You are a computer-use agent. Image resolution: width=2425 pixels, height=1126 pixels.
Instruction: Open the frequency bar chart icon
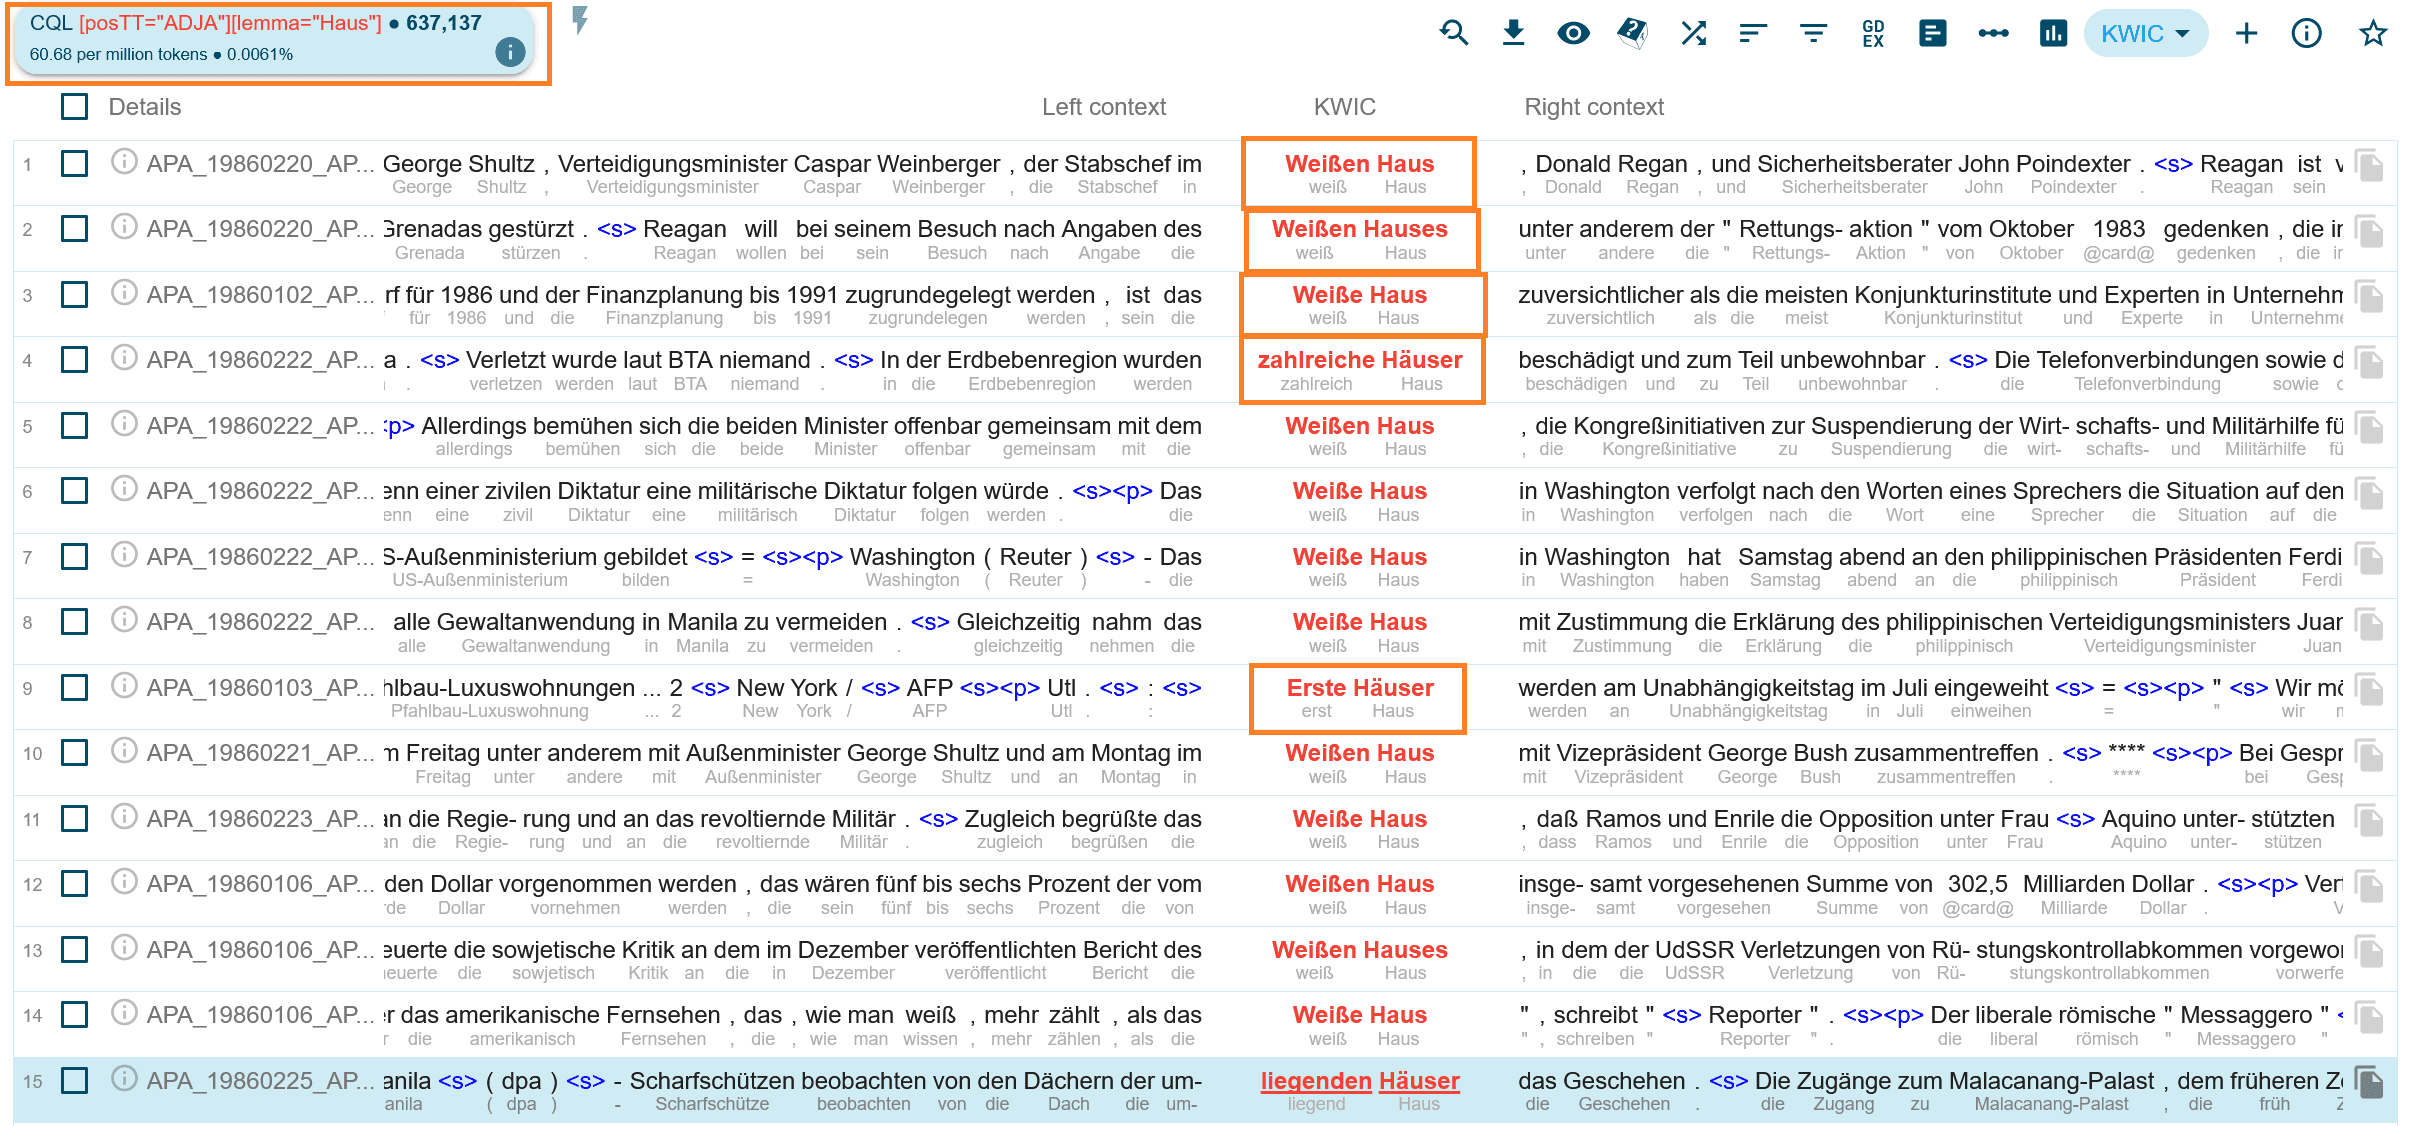(2053, 33)
